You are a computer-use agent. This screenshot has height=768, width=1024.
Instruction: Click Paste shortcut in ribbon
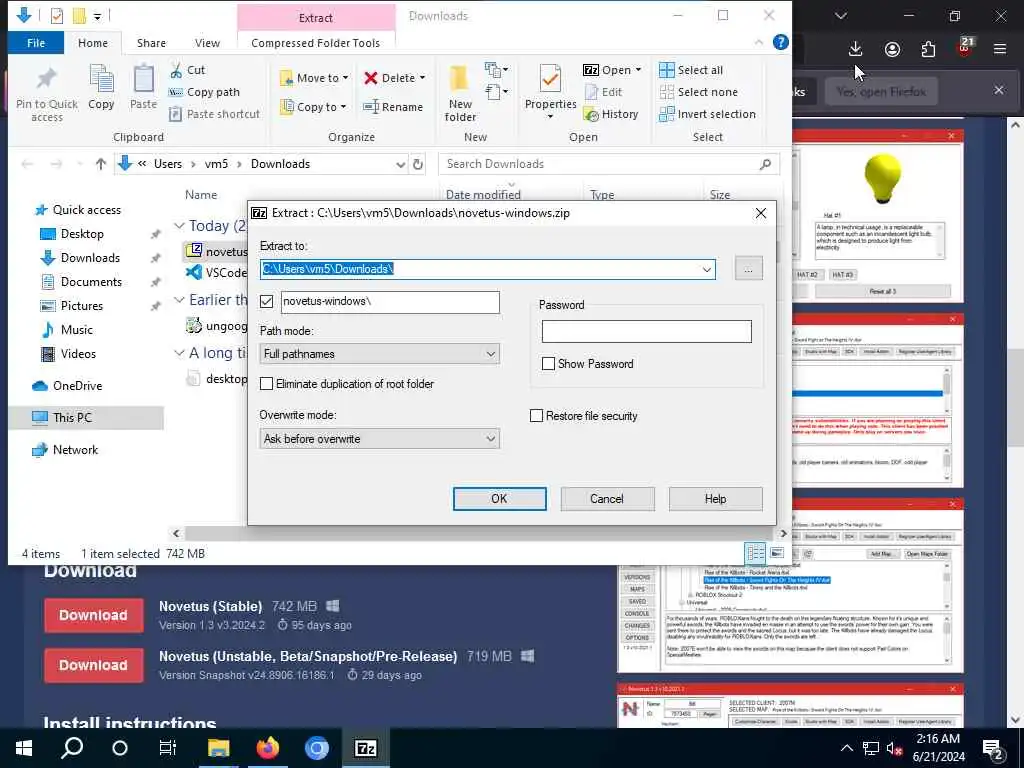[x=214, y=114]
